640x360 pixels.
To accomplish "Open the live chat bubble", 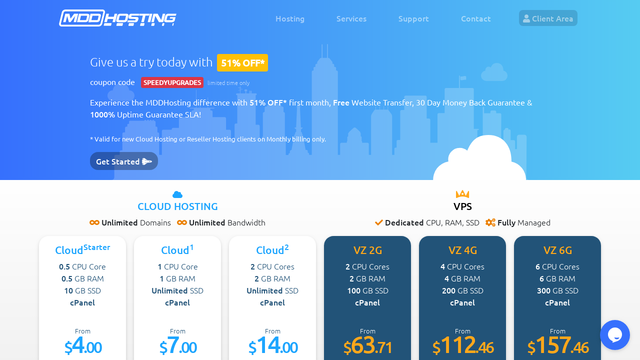I will 615,335.
